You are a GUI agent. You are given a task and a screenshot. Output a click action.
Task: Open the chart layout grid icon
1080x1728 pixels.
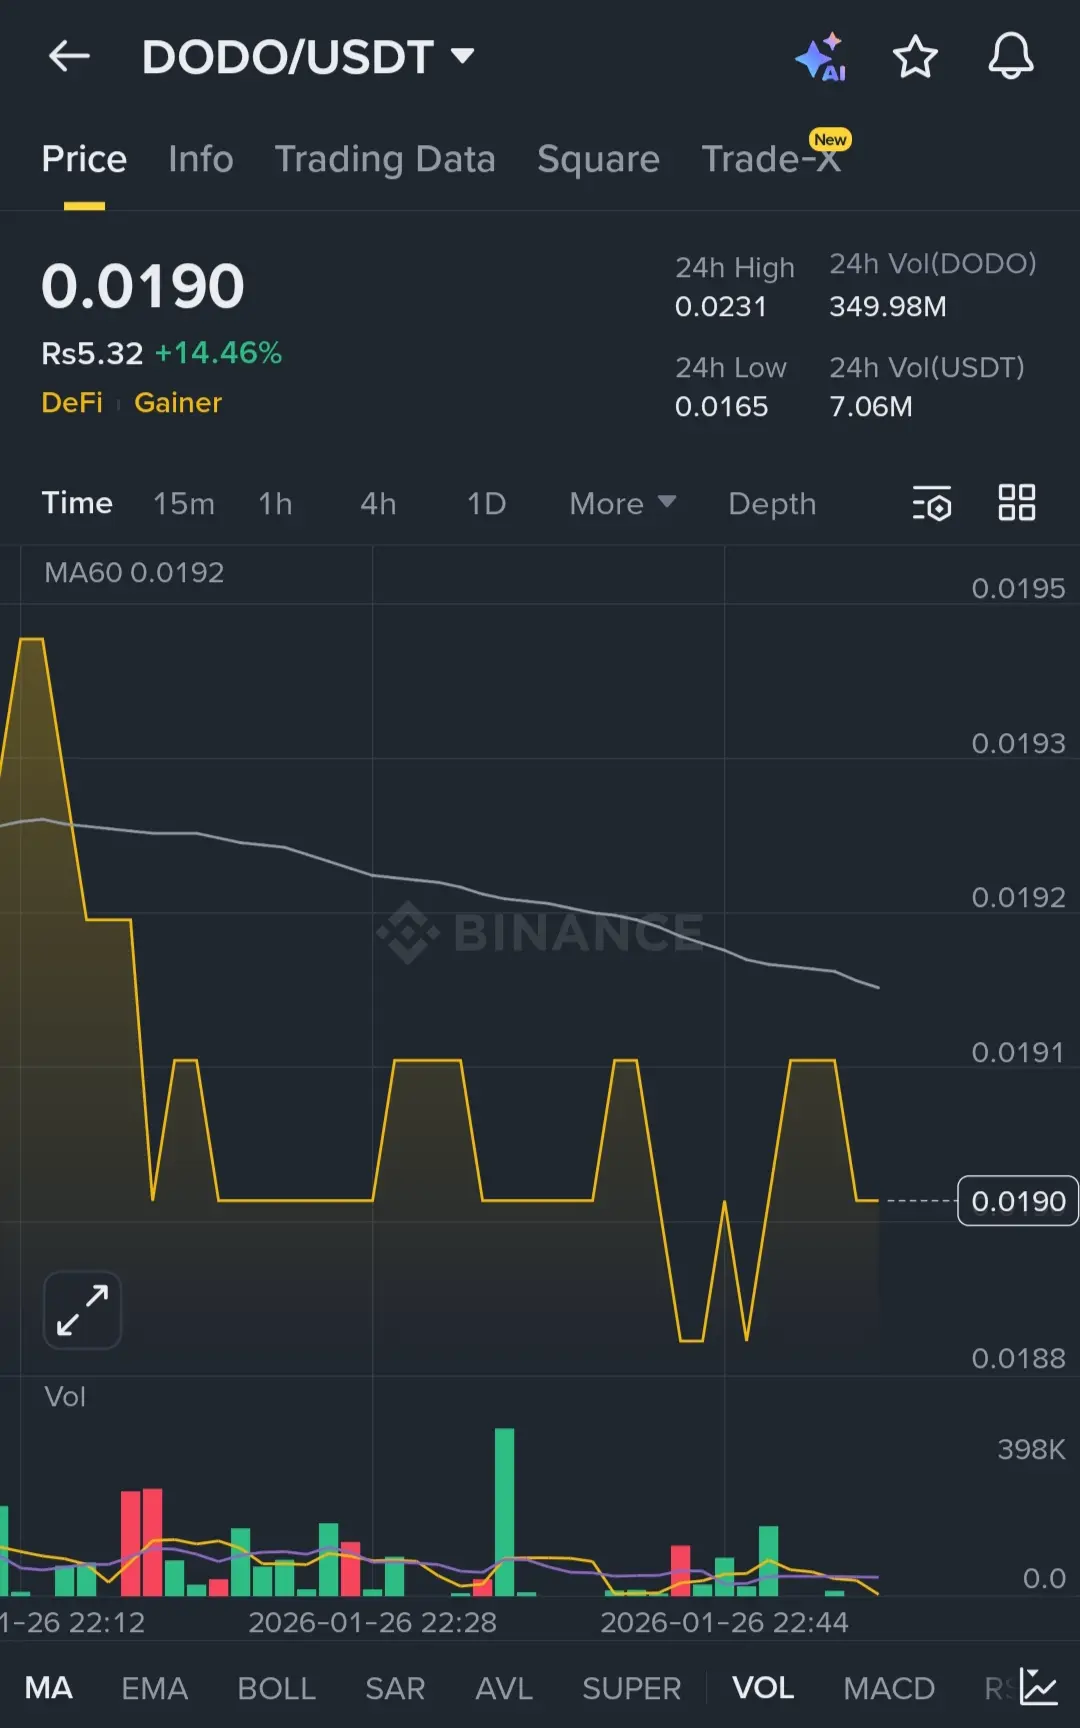(x=1017, y=503)
